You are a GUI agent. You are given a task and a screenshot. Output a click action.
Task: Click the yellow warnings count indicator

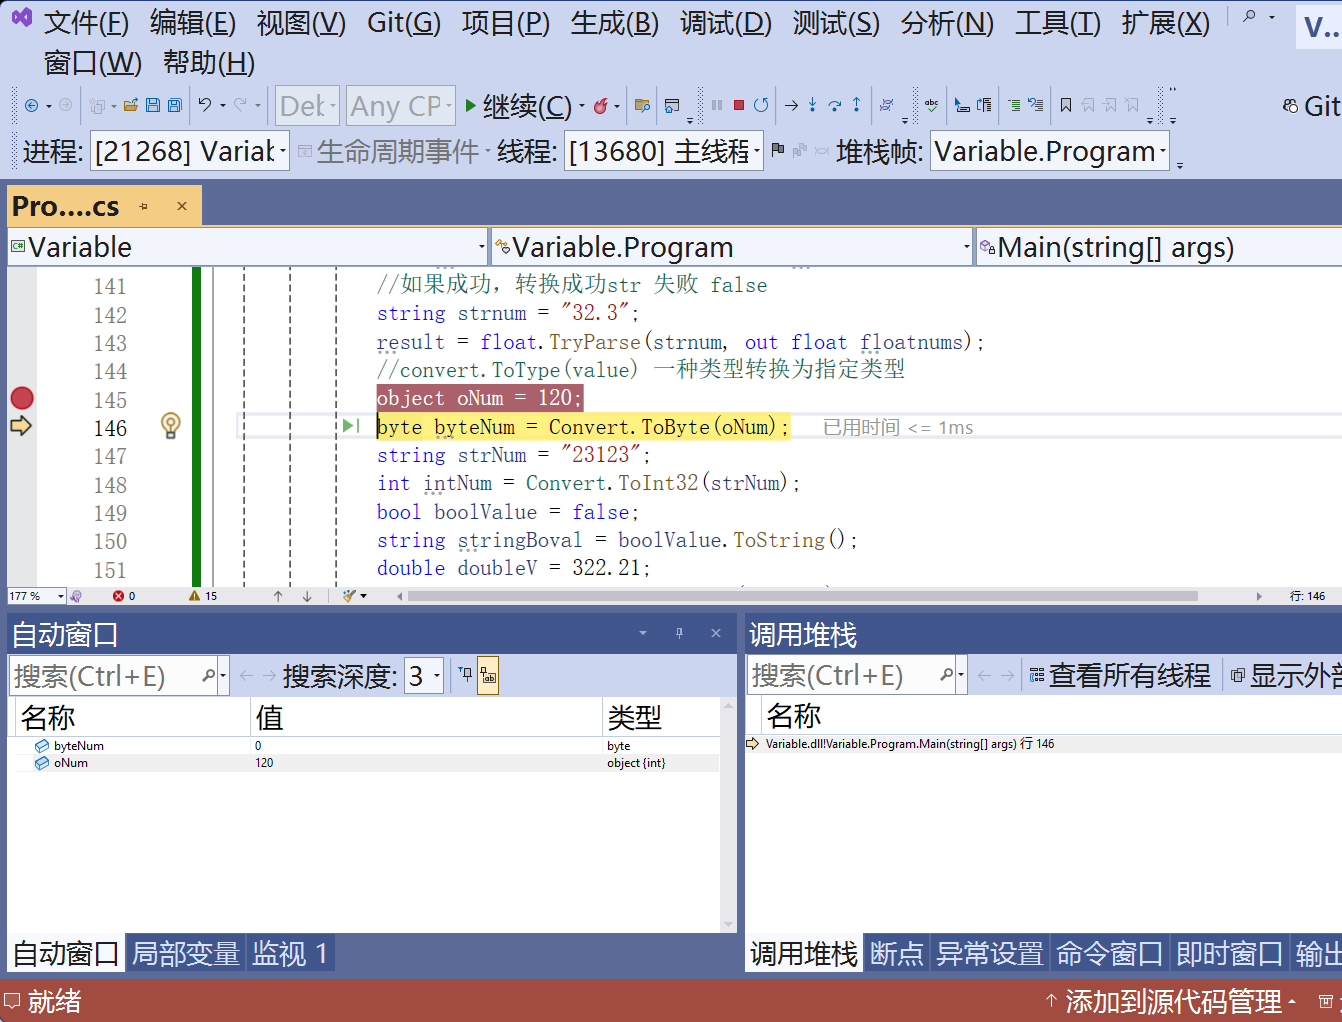tap(203, 596)
